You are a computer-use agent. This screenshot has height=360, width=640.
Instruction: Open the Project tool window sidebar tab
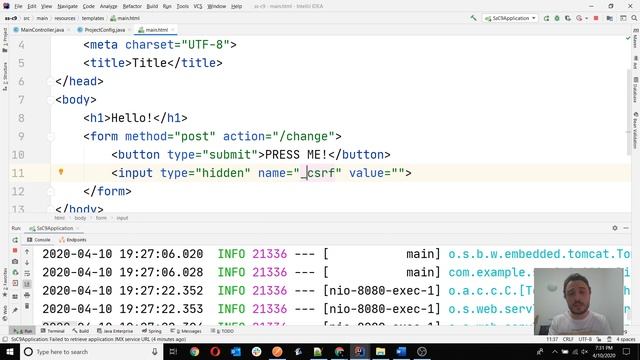click(x=5, y=40)
